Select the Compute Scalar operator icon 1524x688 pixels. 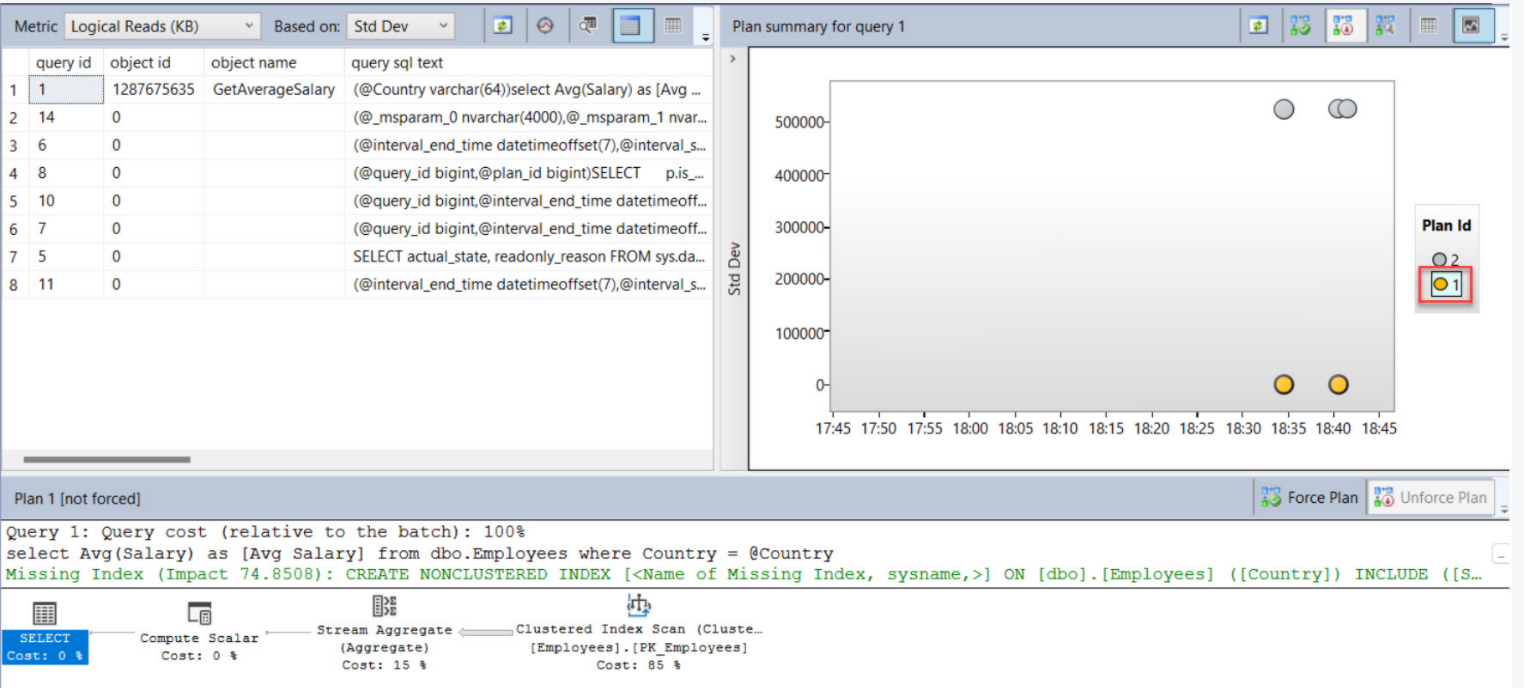click(x=199, y=613)
